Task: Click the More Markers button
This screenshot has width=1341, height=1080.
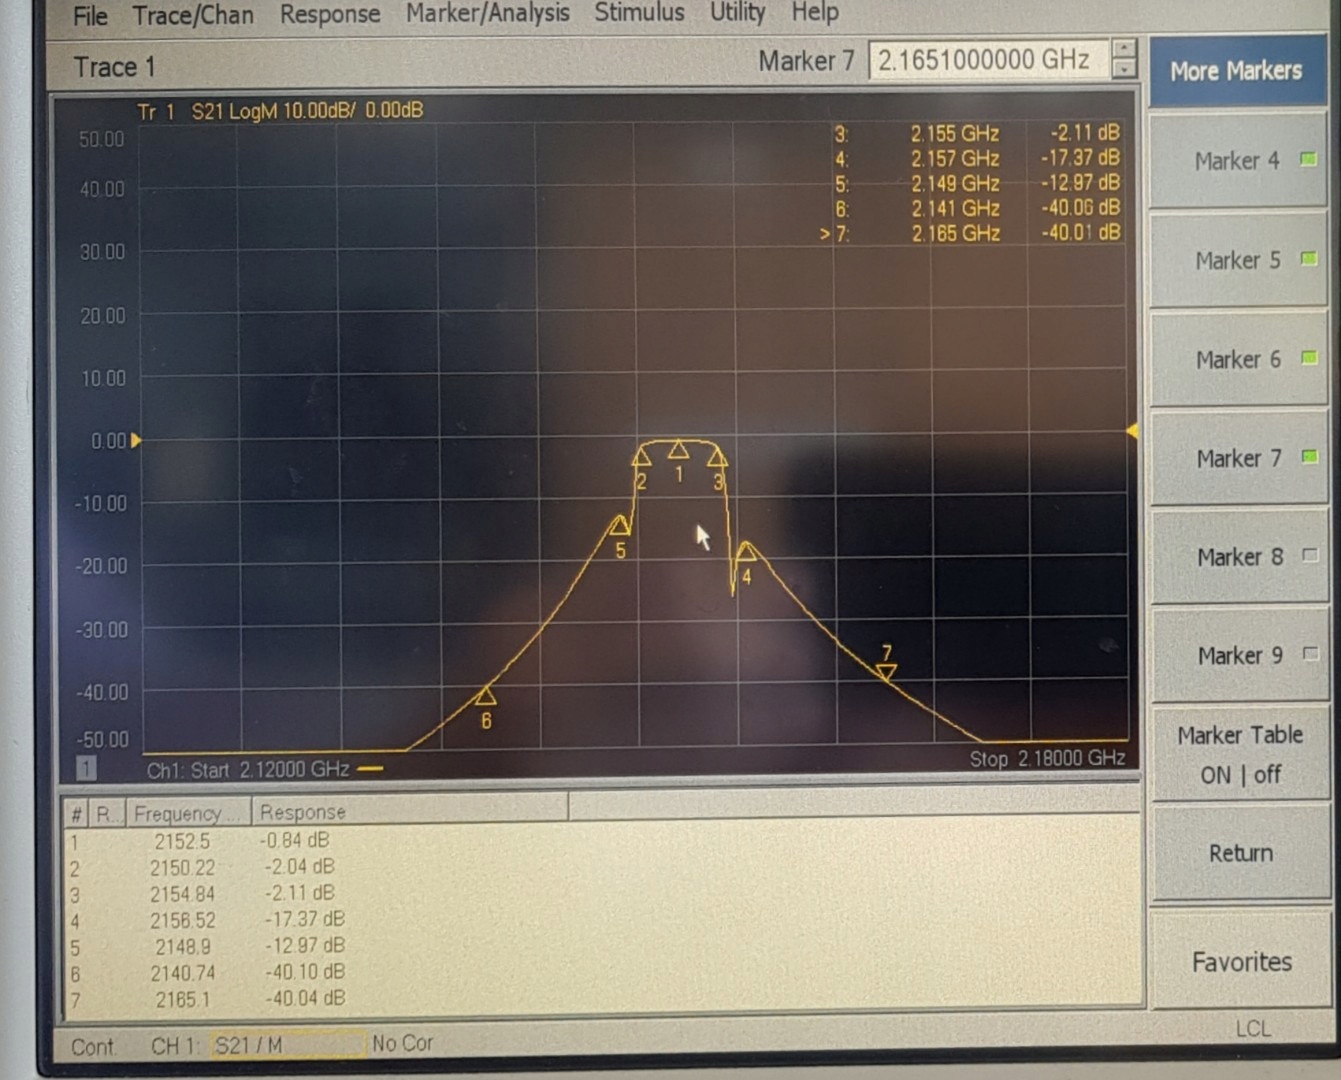Action: [x=1237, y=70]
